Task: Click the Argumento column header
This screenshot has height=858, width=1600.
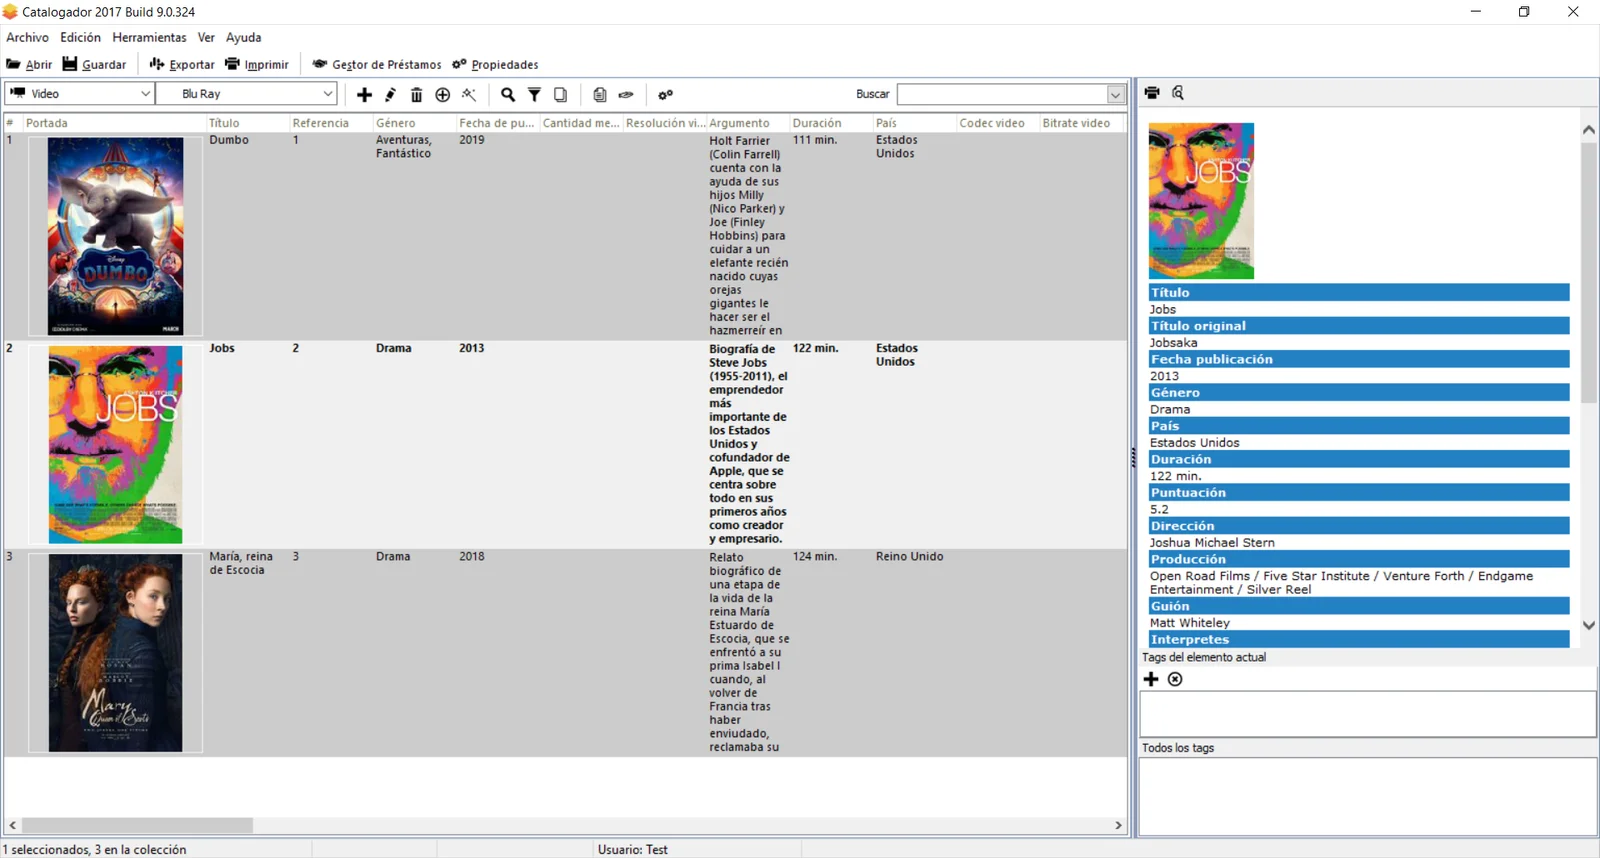Action: (747, 123)
